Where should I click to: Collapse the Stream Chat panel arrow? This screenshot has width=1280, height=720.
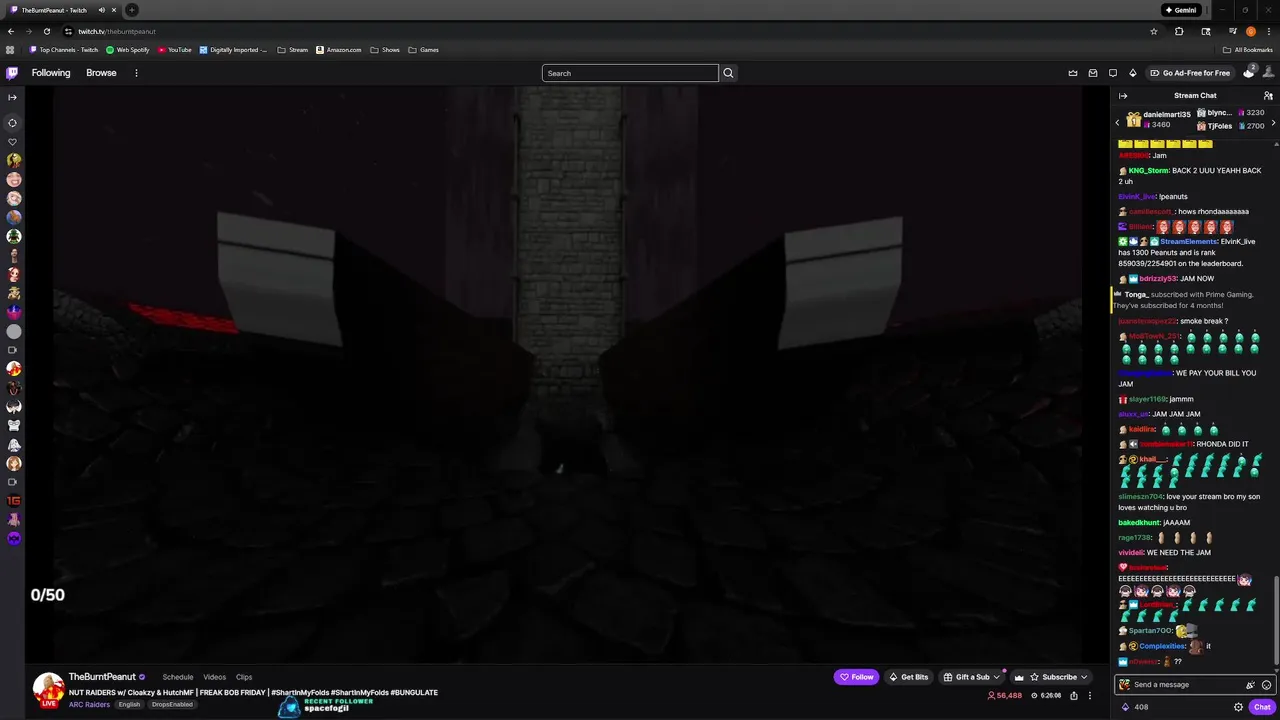coord(1123,96)
